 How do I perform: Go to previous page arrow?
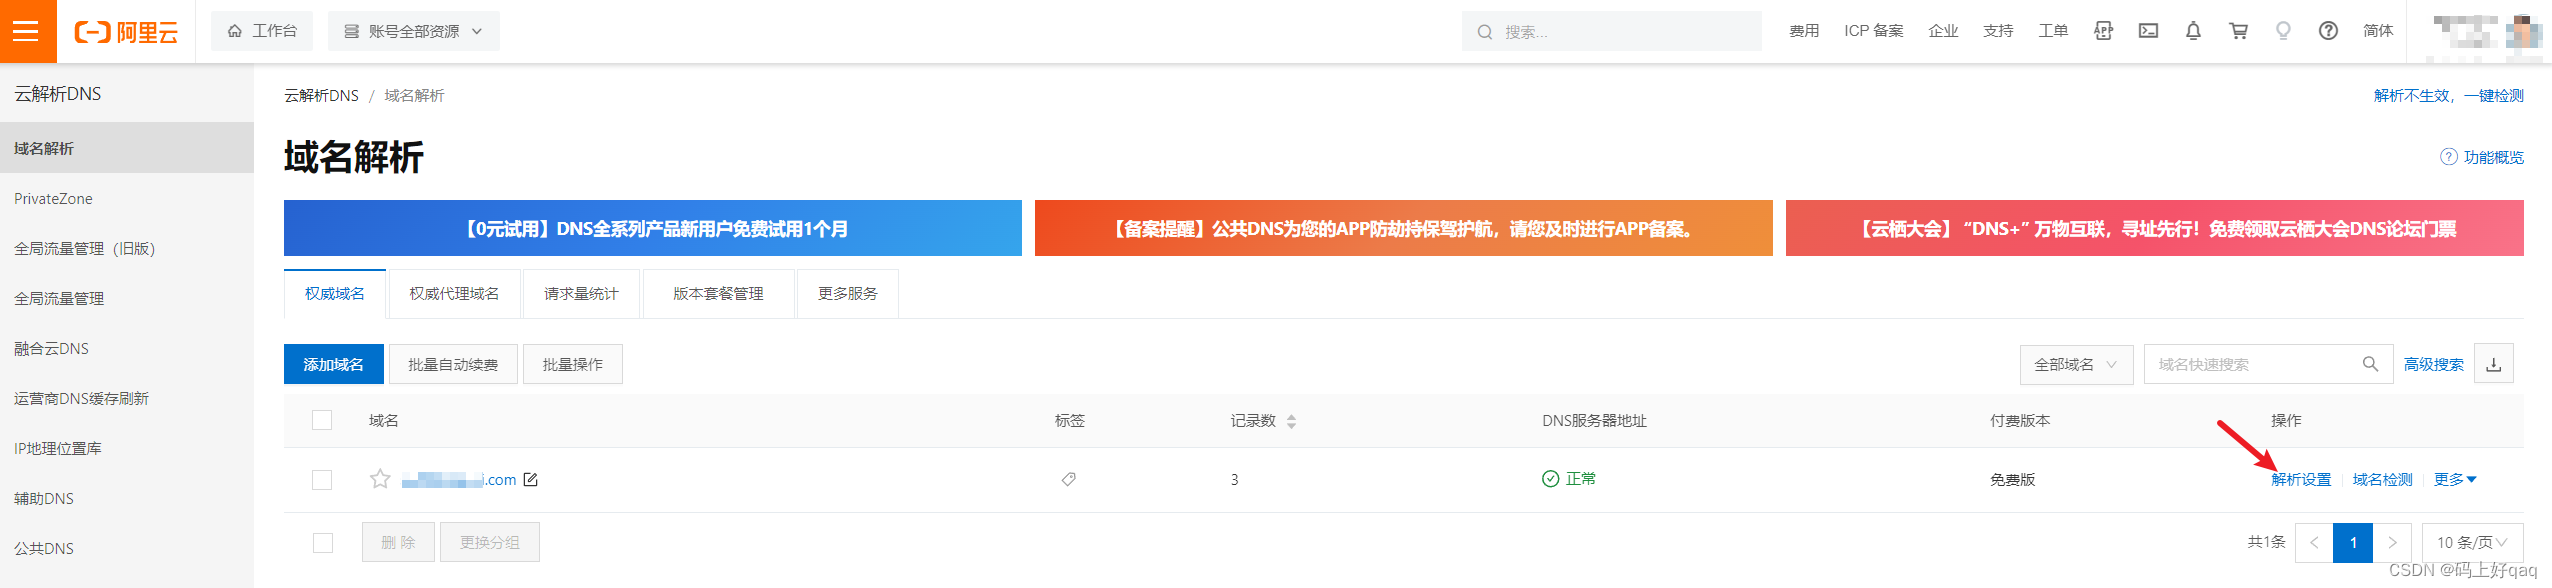[x=2314, y=542]
